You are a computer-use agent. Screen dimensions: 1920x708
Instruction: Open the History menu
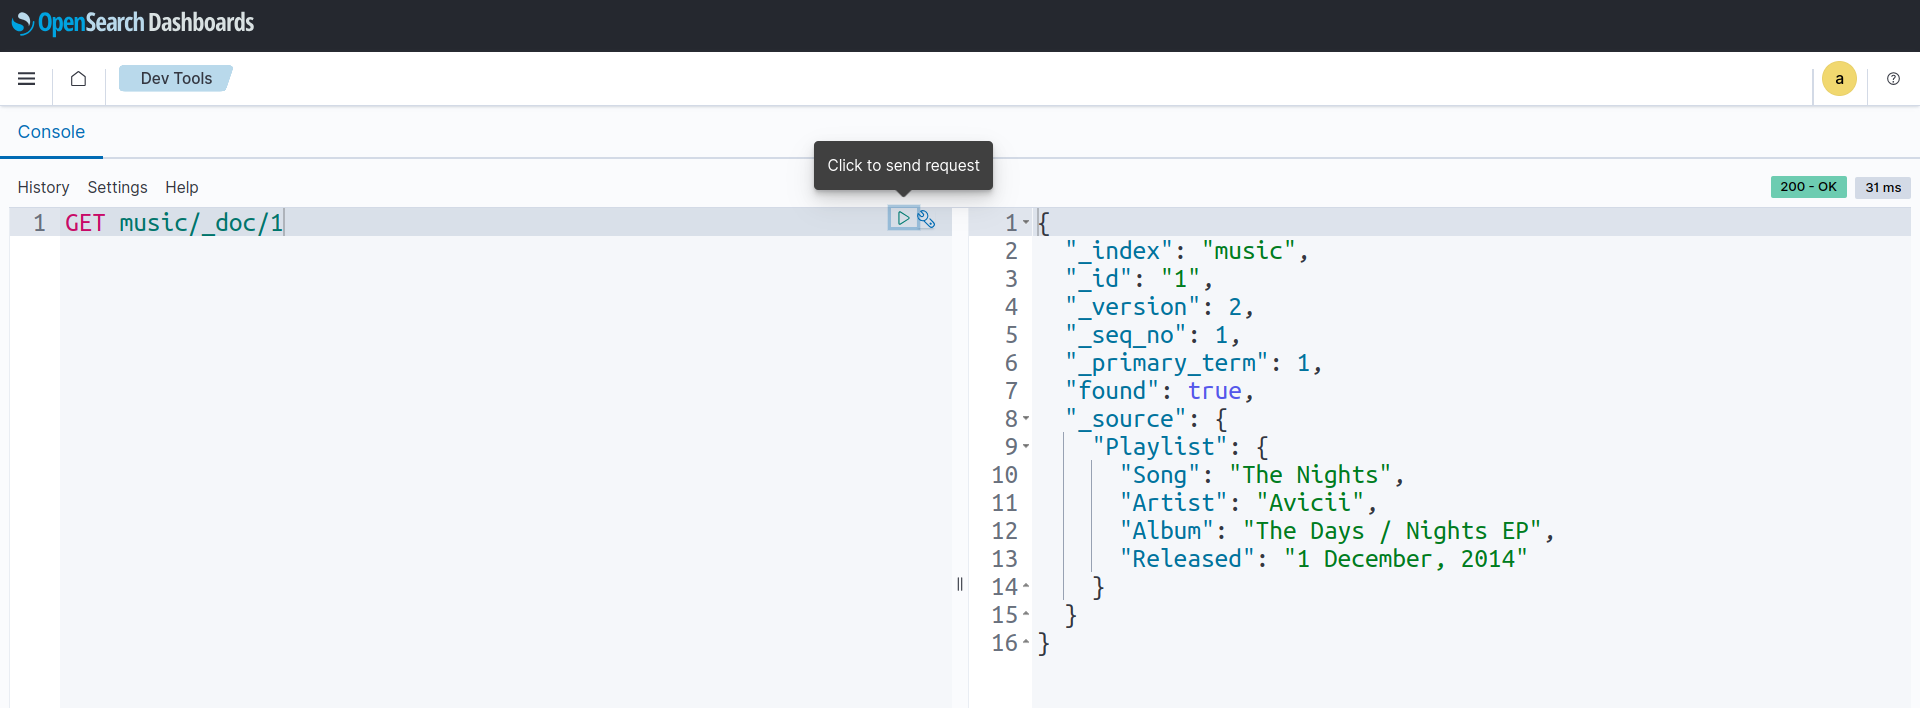pos(43,187)
